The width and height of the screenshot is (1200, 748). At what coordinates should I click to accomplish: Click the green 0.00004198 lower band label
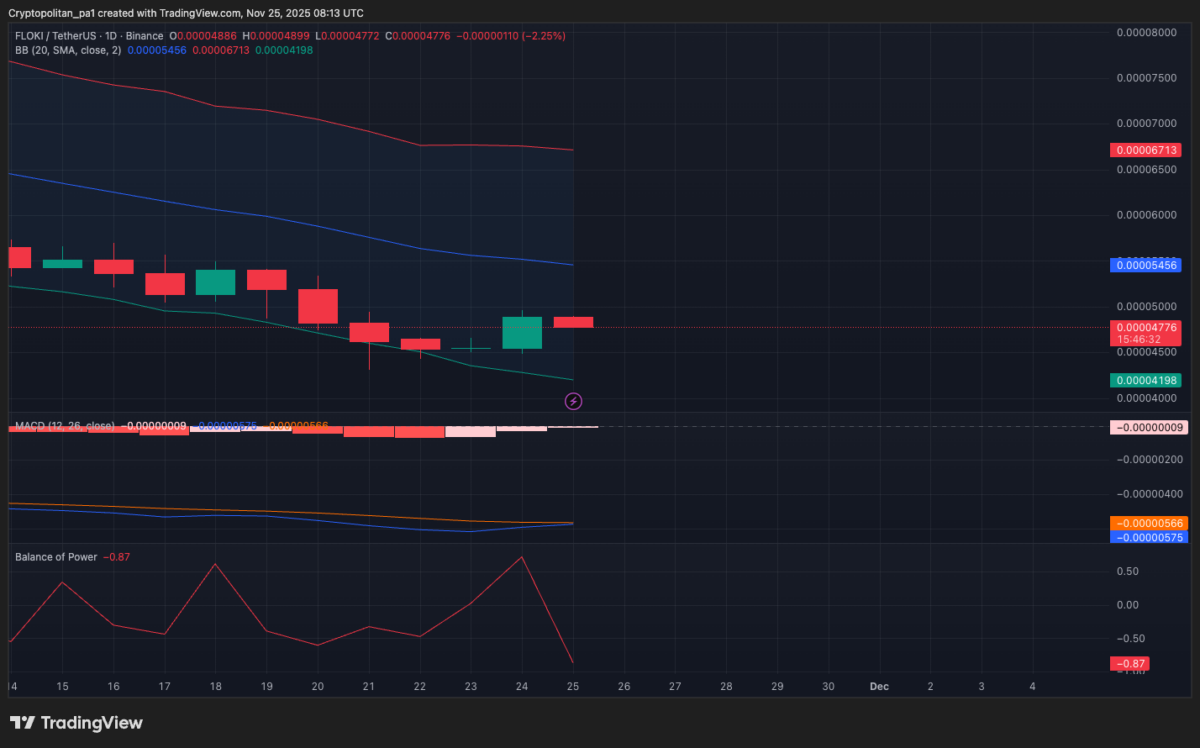1145,380
